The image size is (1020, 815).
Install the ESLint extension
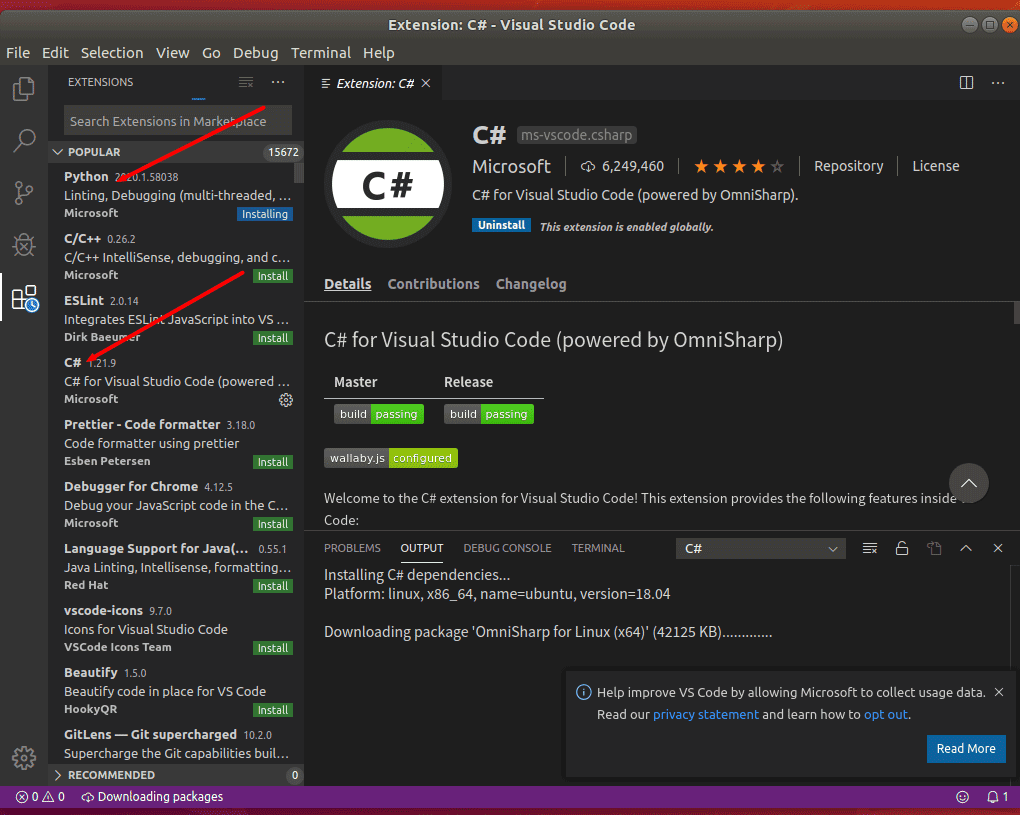[273, 338]
